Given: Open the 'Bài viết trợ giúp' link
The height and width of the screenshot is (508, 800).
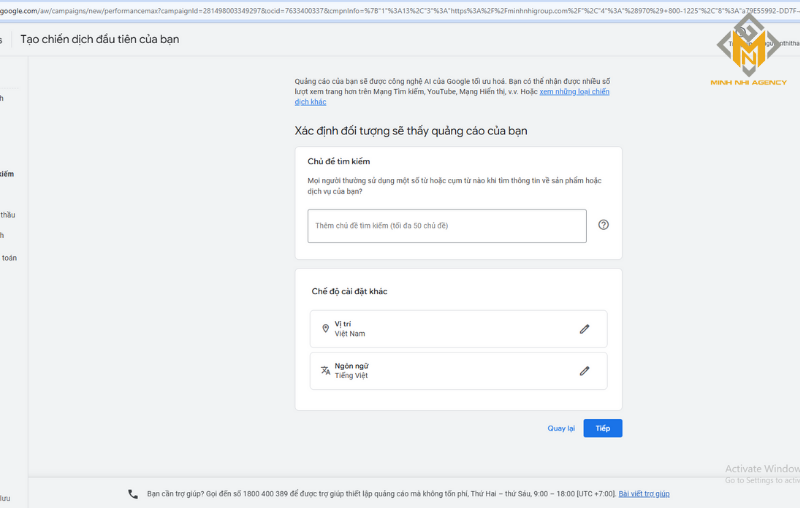Looking at the screenshot, I should click(x=643, y=494).
